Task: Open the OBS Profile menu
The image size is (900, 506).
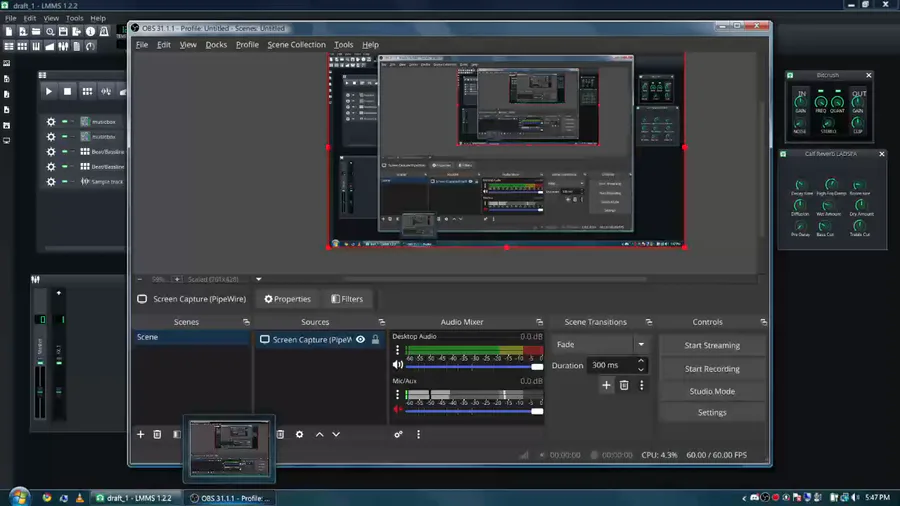Action: [247, 45]
